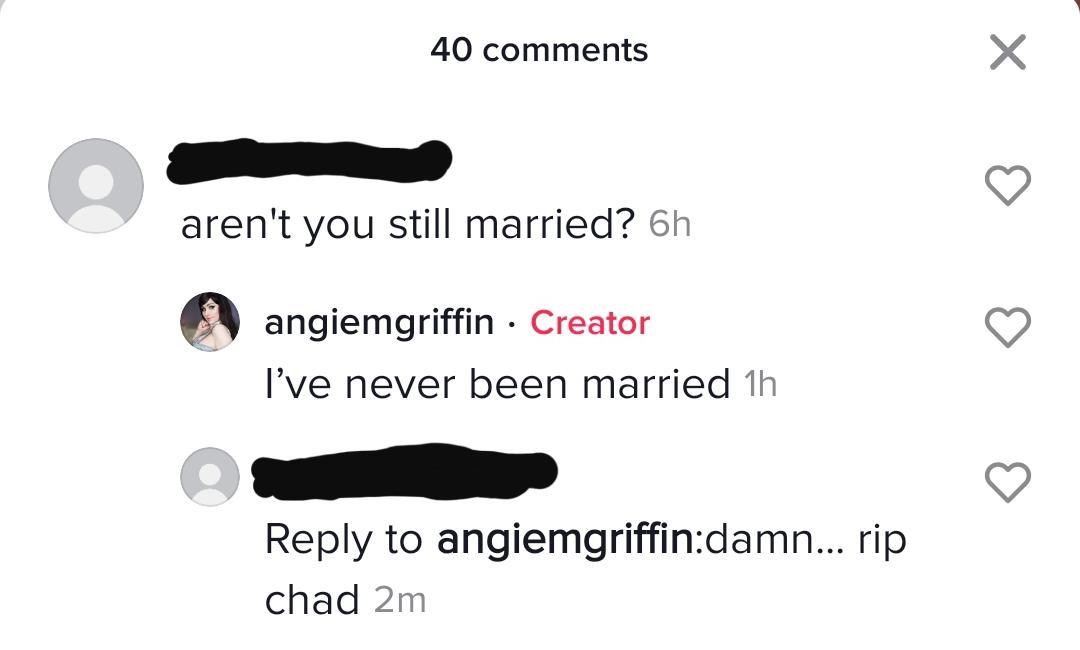Tap redacted username above "aren't you still married?"
Screen dimensions: 1080x650
click(310, 163)
